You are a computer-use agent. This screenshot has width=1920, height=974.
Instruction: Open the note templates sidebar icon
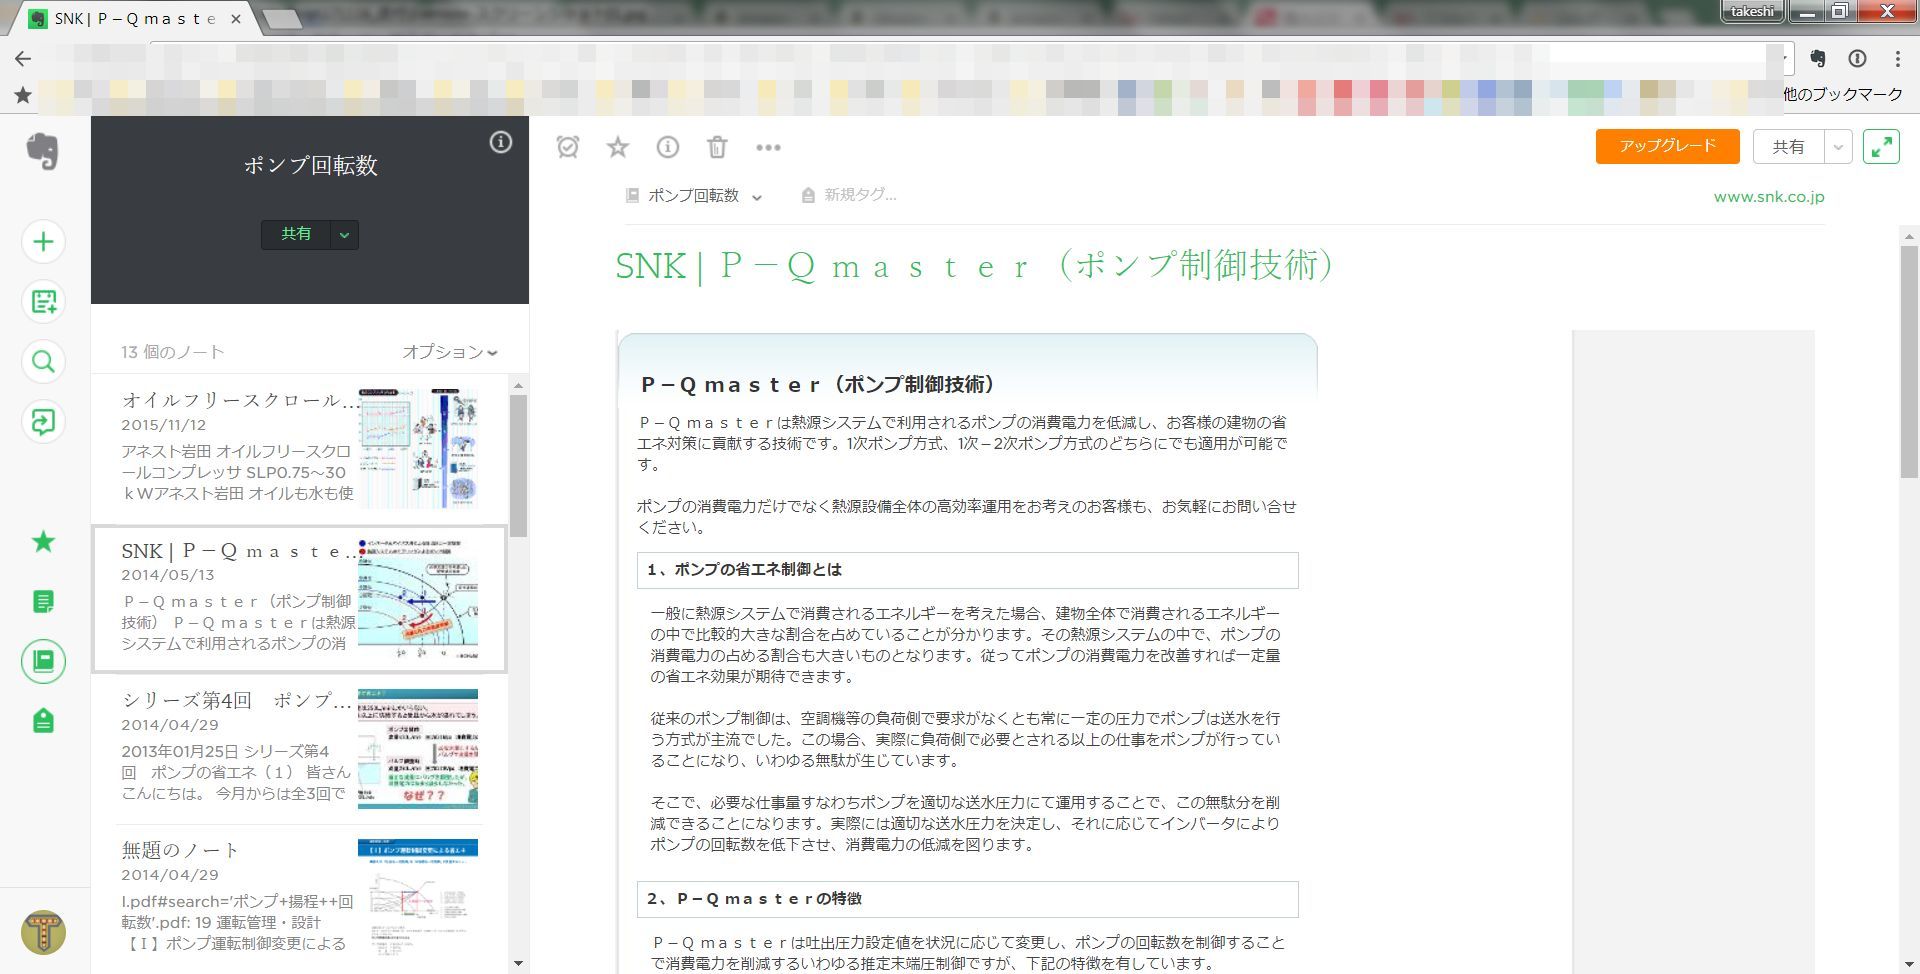pyautogui.click(x=43, y=301)
